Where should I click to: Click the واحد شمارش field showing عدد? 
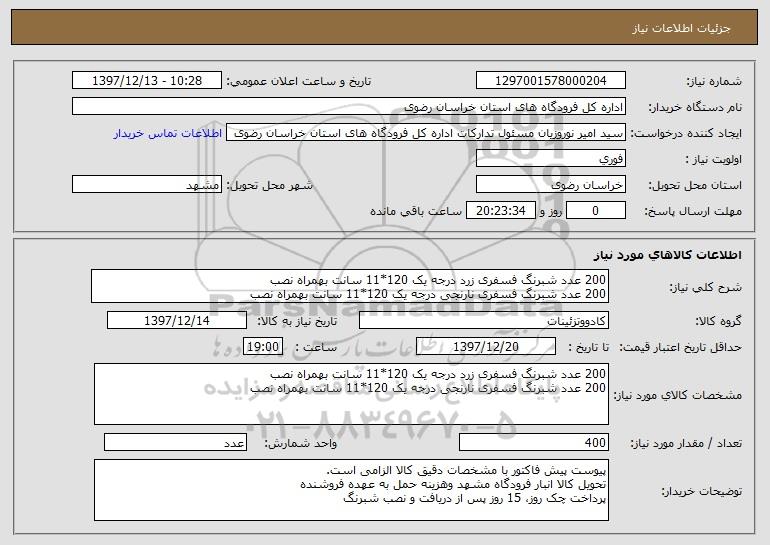point(175,442)
